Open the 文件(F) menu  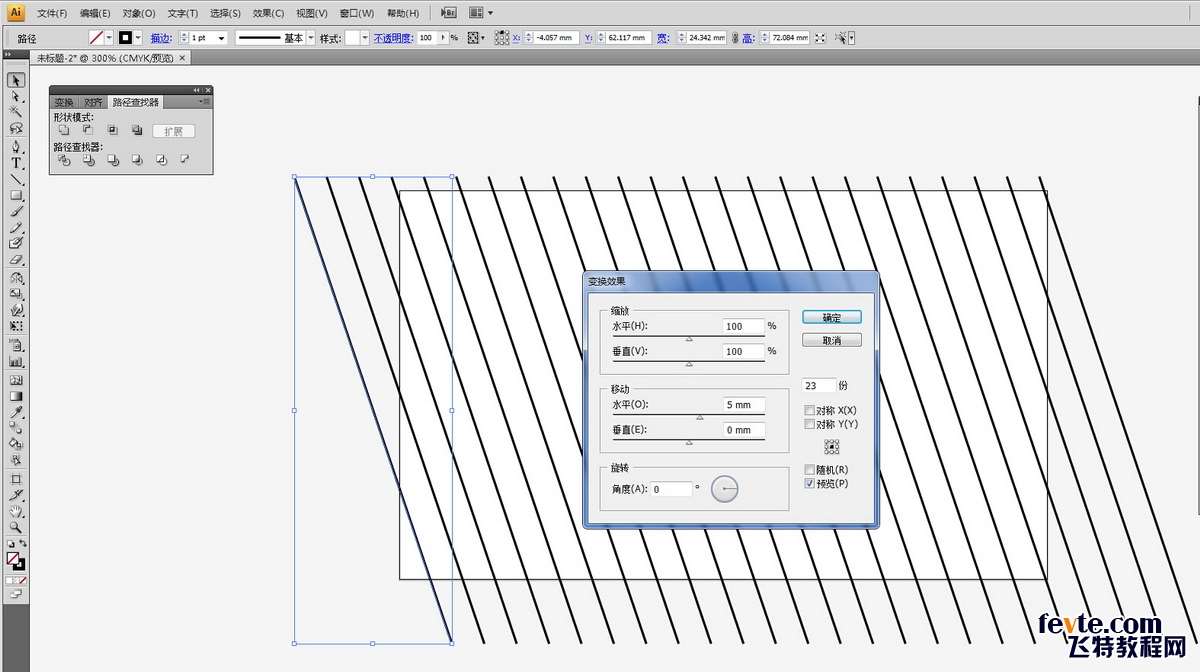[x=52, y=13]
